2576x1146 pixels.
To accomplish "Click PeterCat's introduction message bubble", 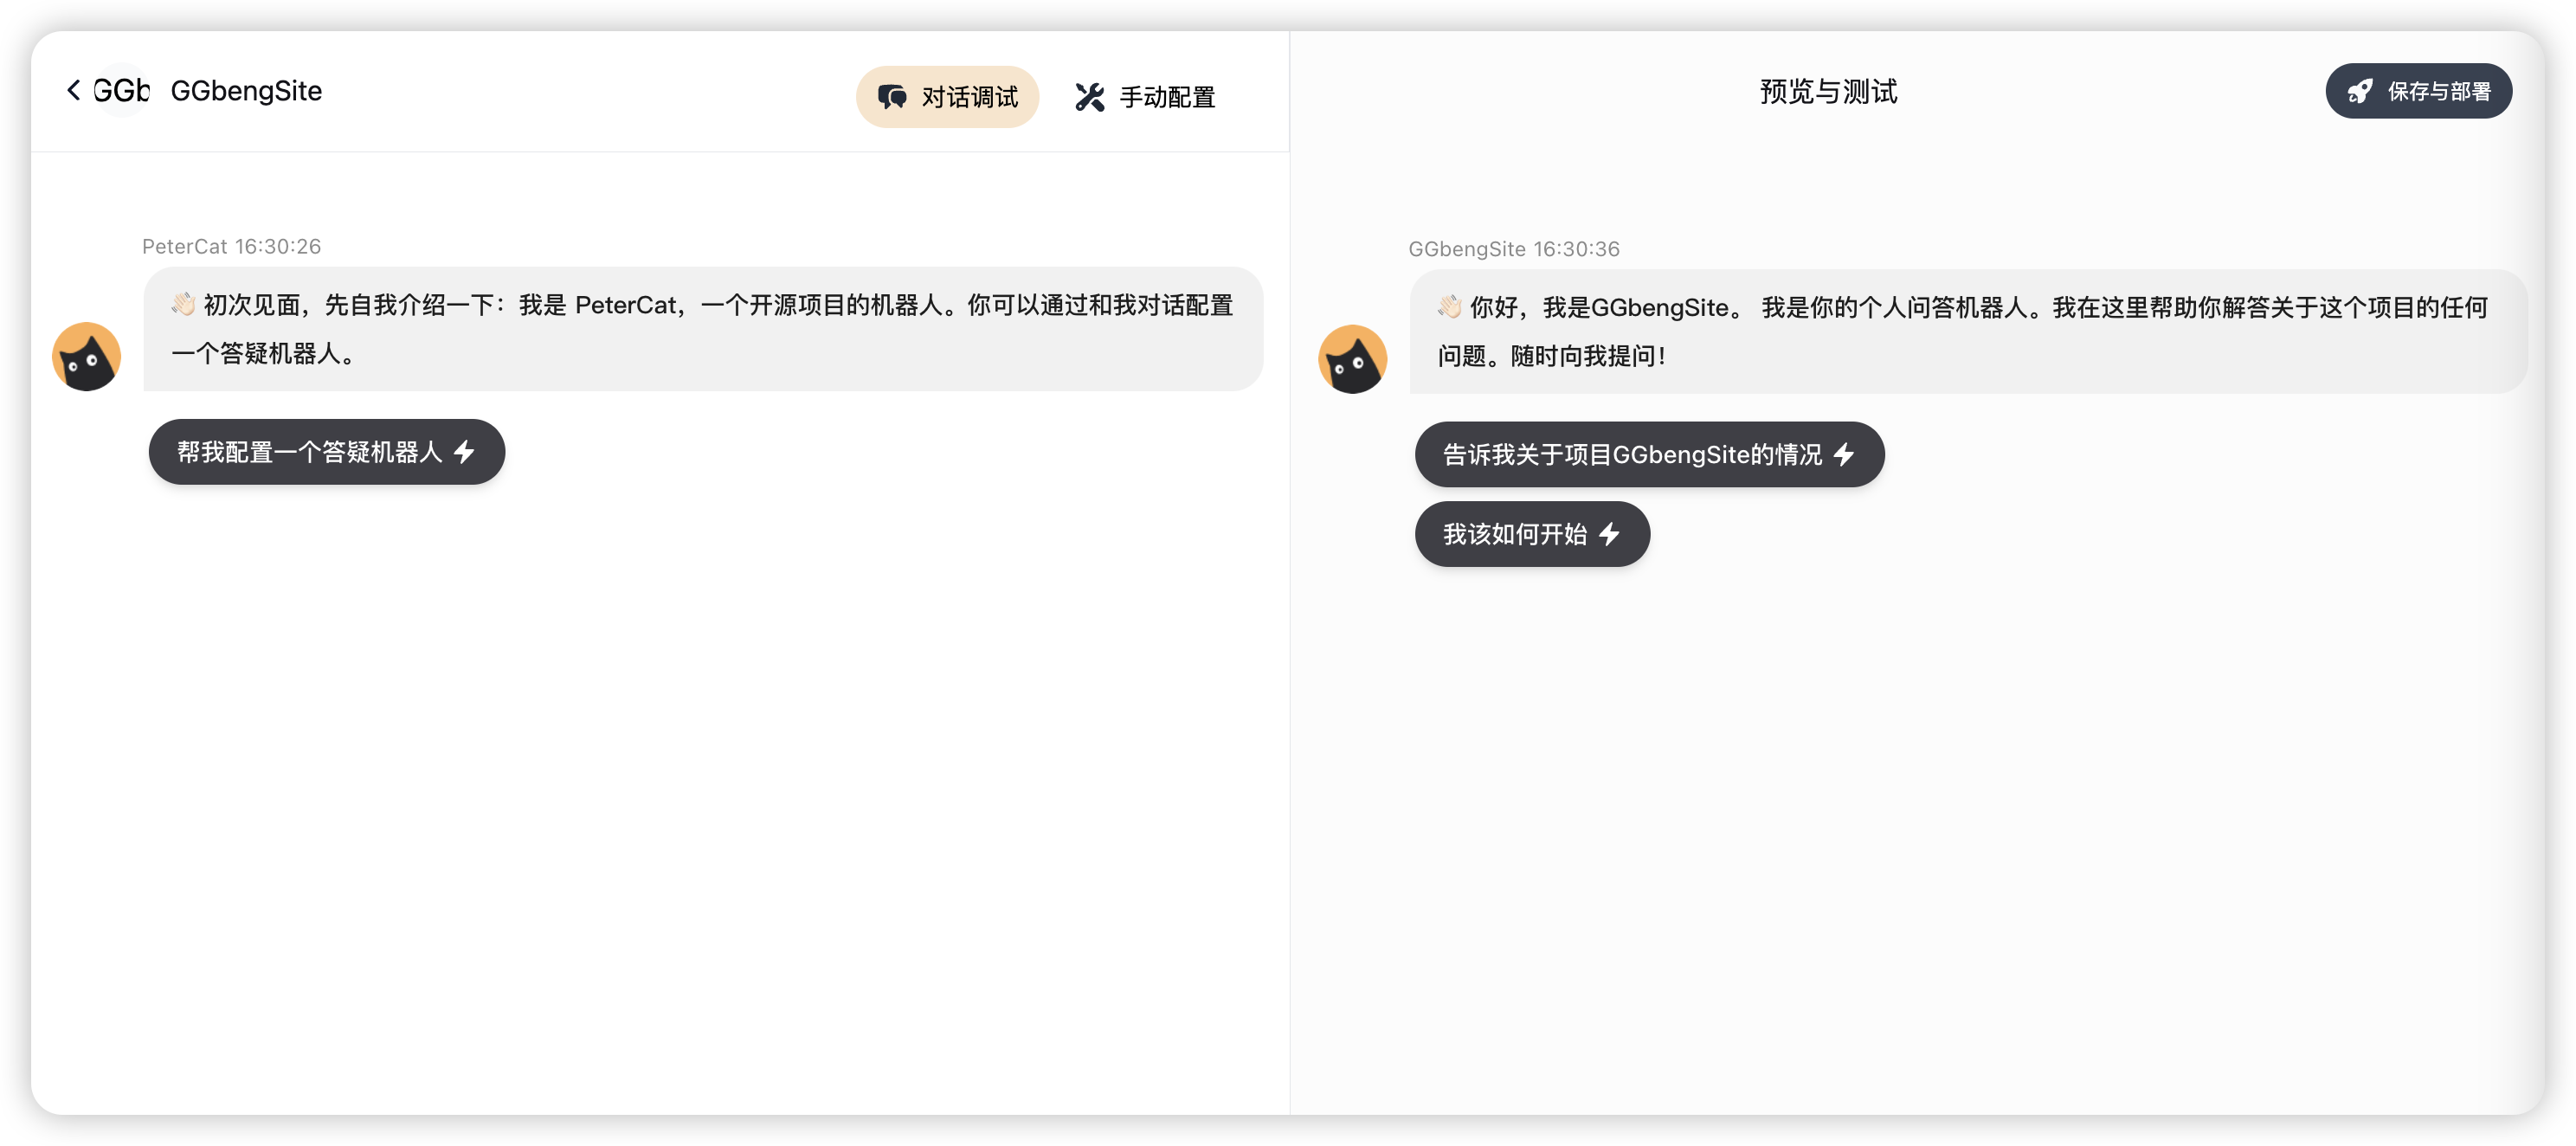I will click(x=702, y=329).
